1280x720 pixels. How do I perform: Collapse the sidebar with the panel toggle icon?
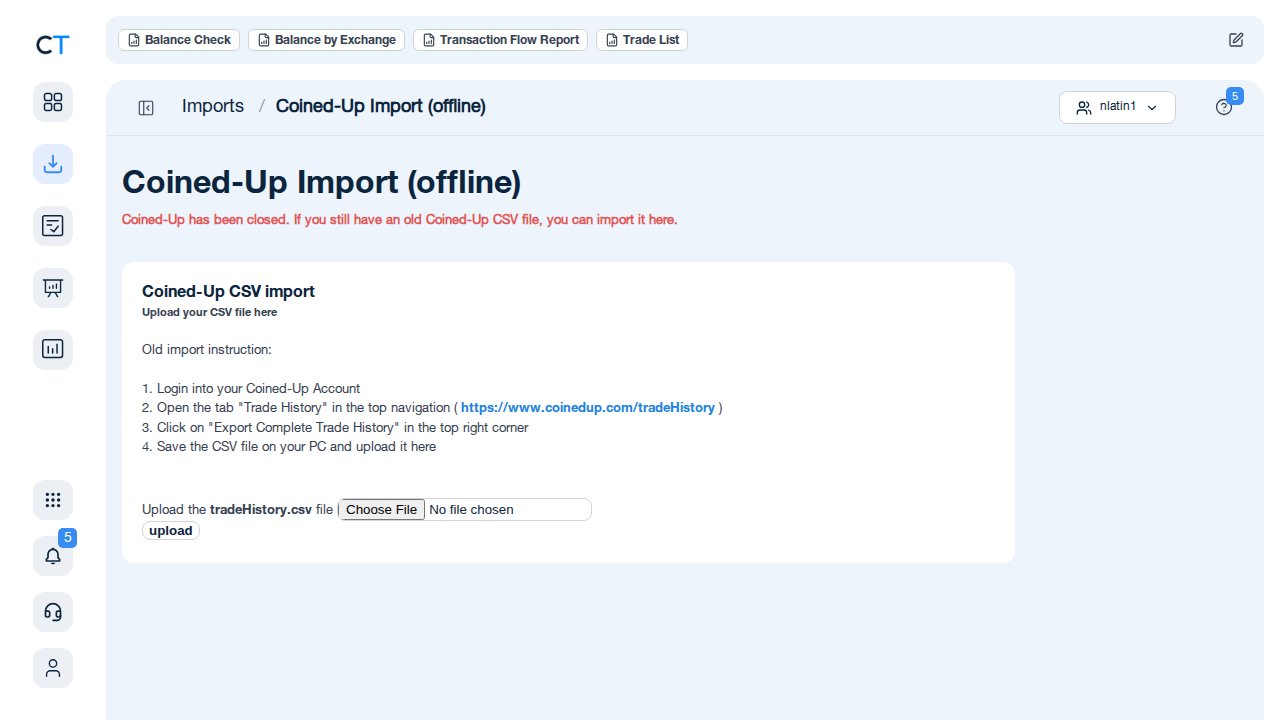(x=146, y=108)
